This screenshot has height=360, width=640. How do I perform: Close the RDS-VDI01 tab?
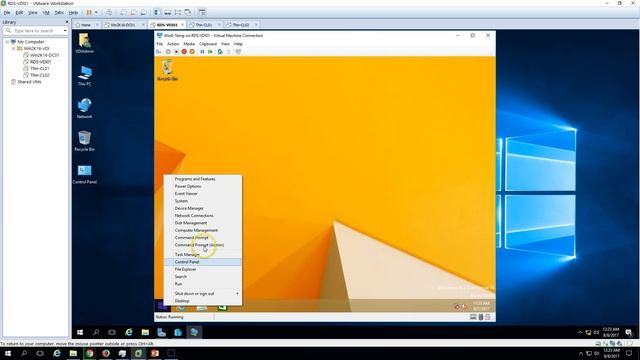pyautogui.click(x=182, y=25)
